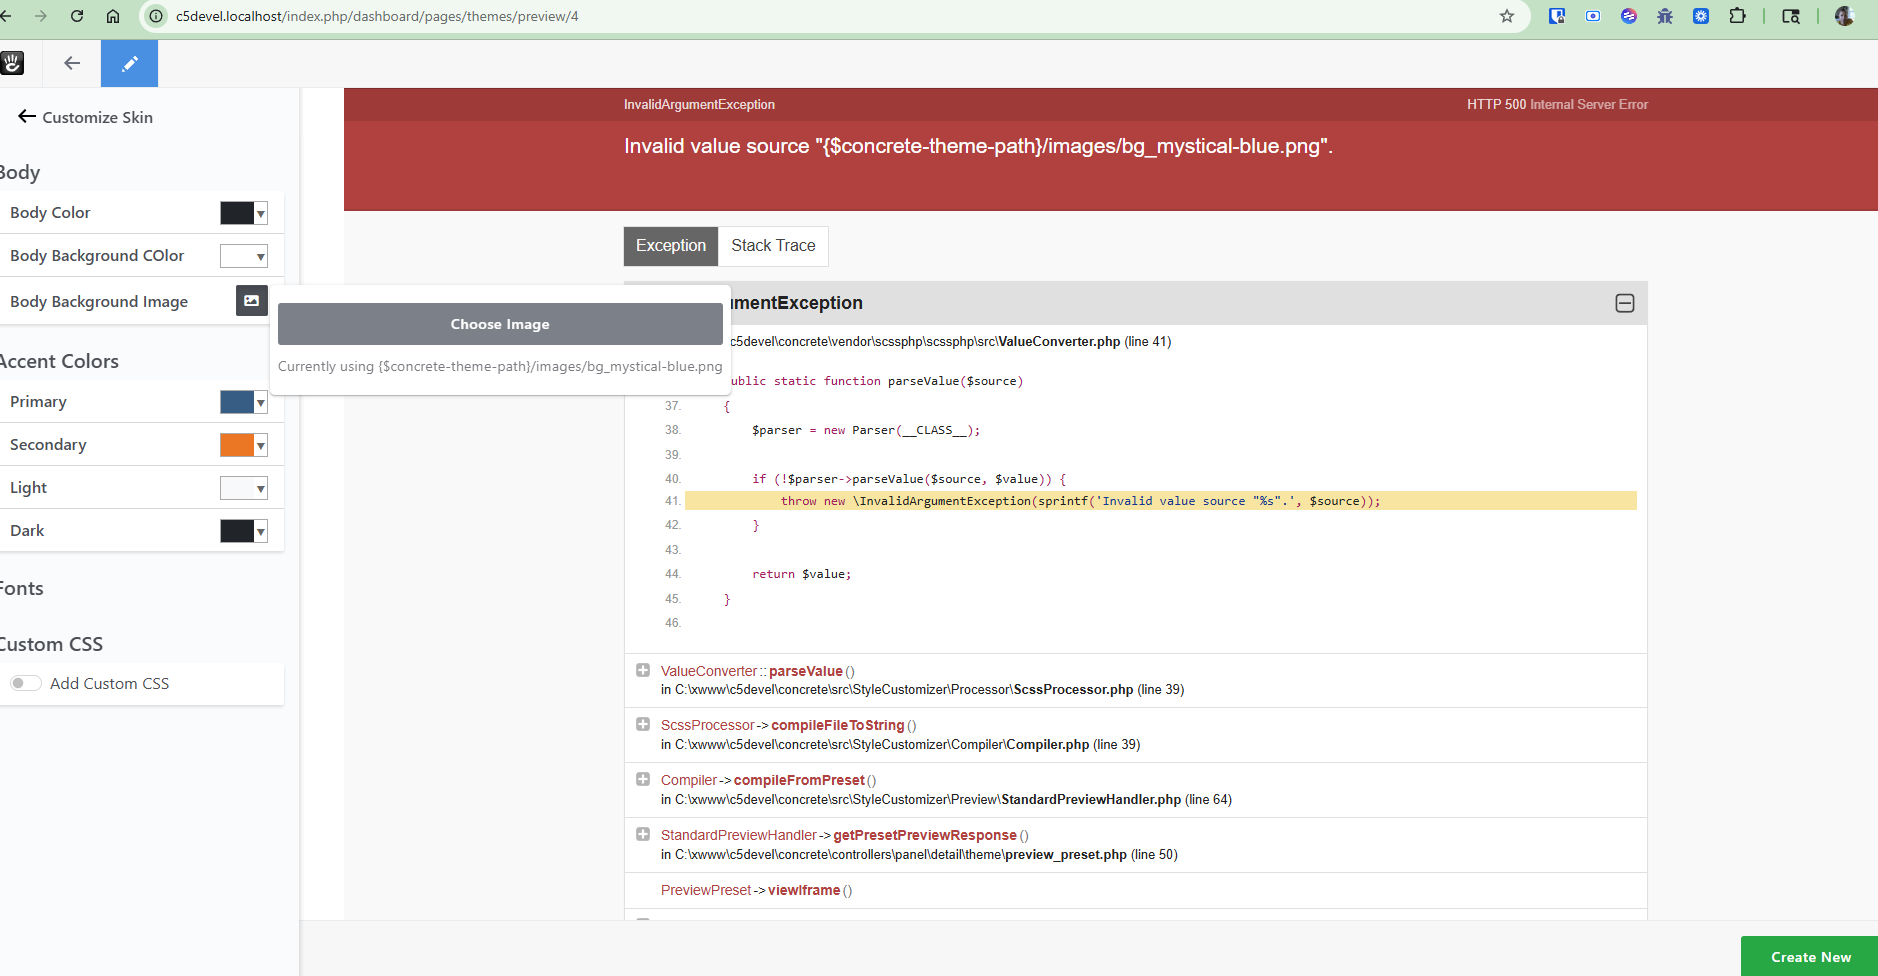Screen dimensions: 1878x976
Task: Click the back arrow in the toolbar
Action: pos(72,64)
